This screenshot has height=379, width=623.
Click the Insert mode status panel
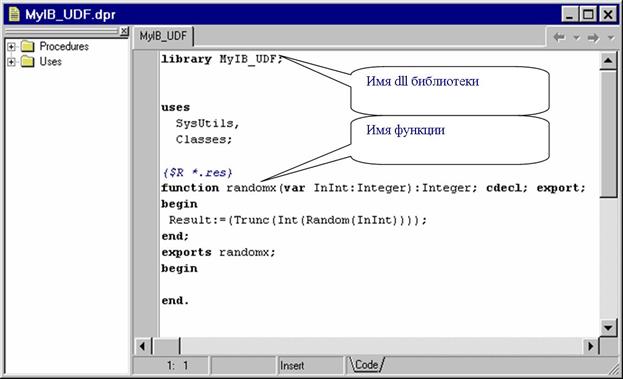(310, 365)
